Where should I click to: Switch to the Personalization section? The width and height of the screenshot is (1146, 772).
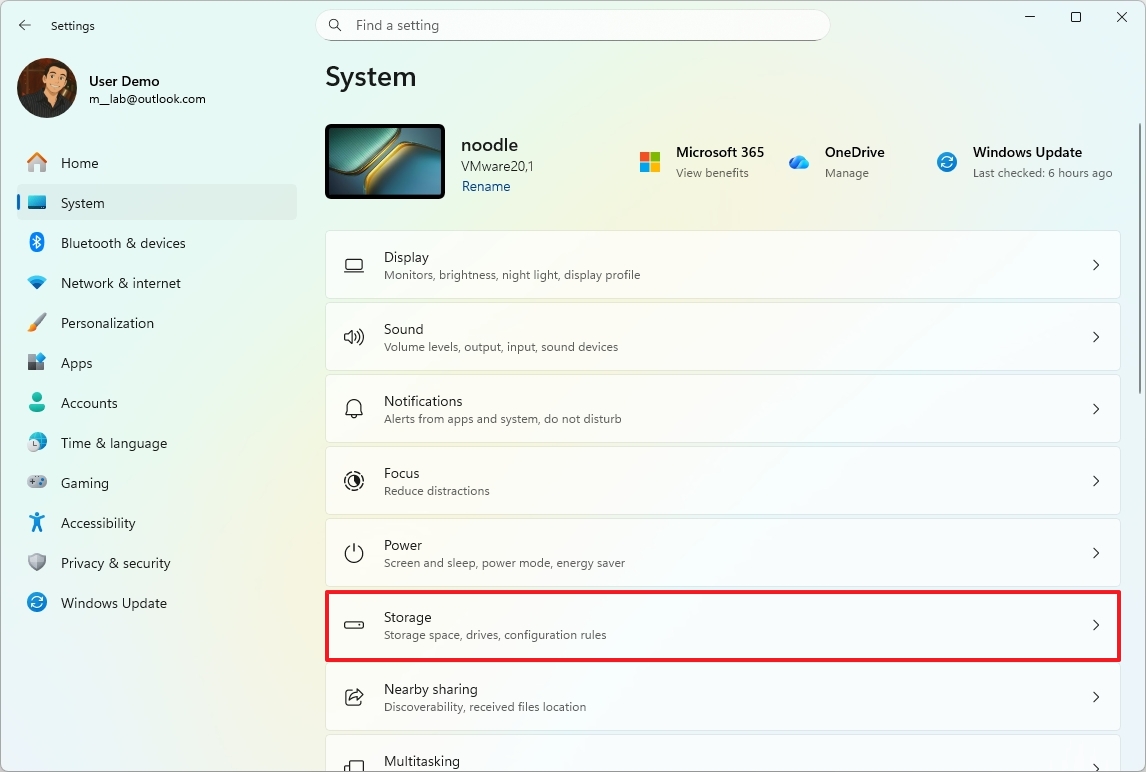[x=107, y=322]
